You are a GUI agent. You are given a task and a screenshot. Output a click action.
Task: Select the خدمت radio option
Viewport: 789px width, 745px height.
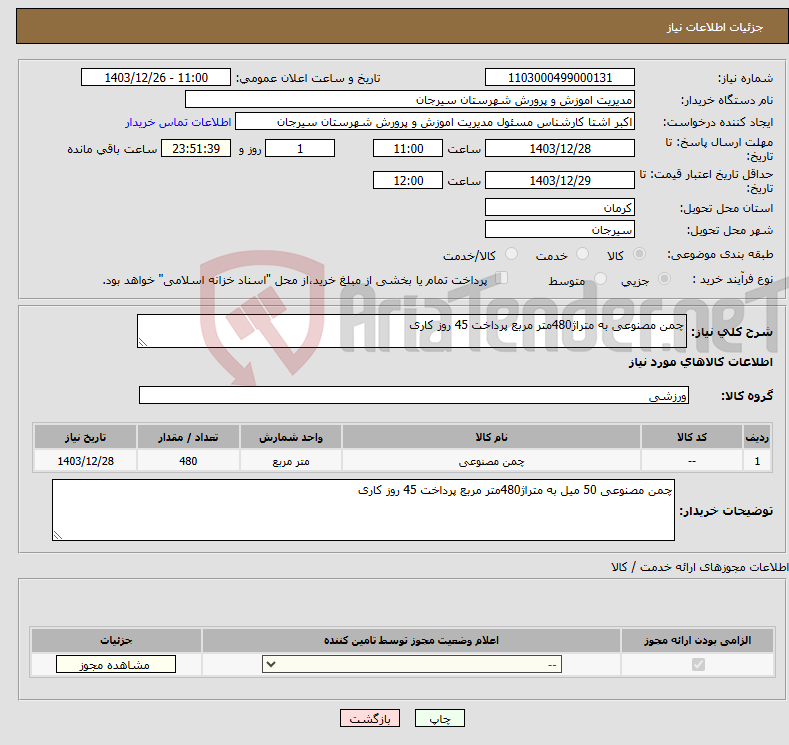(x=576, y=255)
